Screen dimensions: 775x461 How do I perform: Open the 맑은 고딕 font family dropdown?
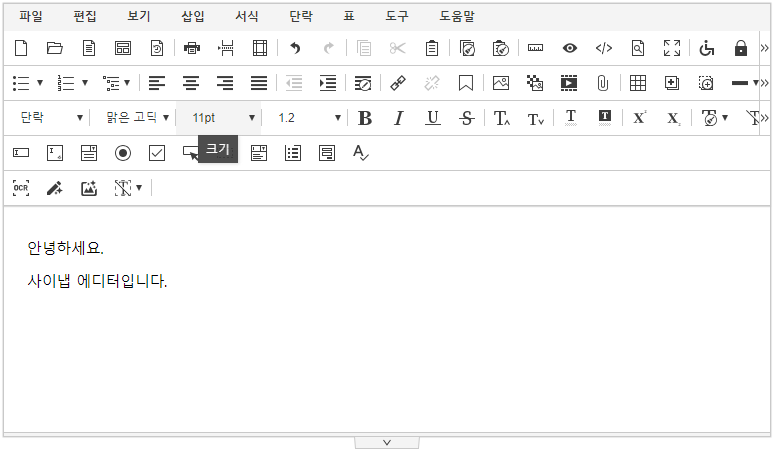137,118
